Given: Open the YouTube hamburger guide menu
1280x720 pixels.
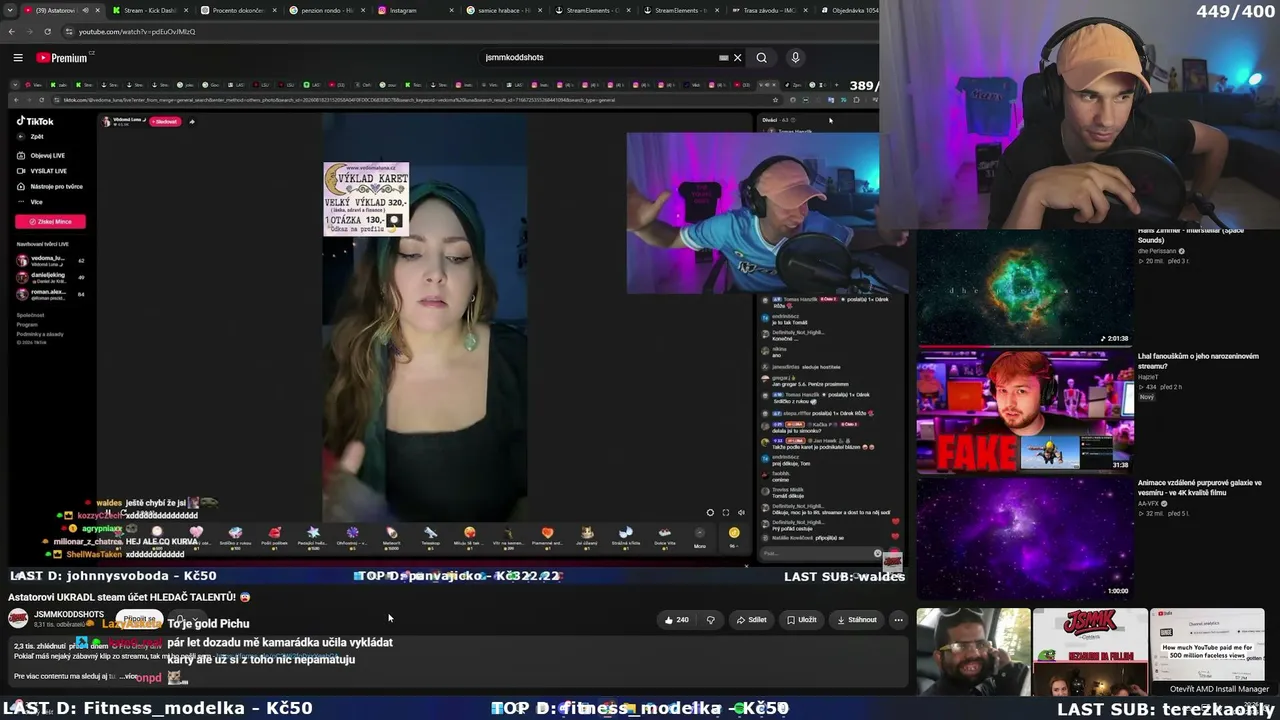Looking at the screenshot, I should [x=18, y=58].
